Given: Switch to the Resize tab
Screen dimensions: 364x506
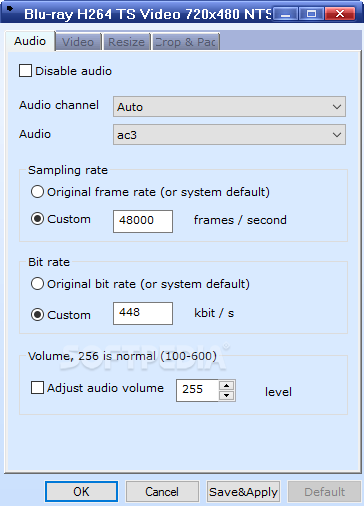Looking at the screenshot, I should 127,42.
